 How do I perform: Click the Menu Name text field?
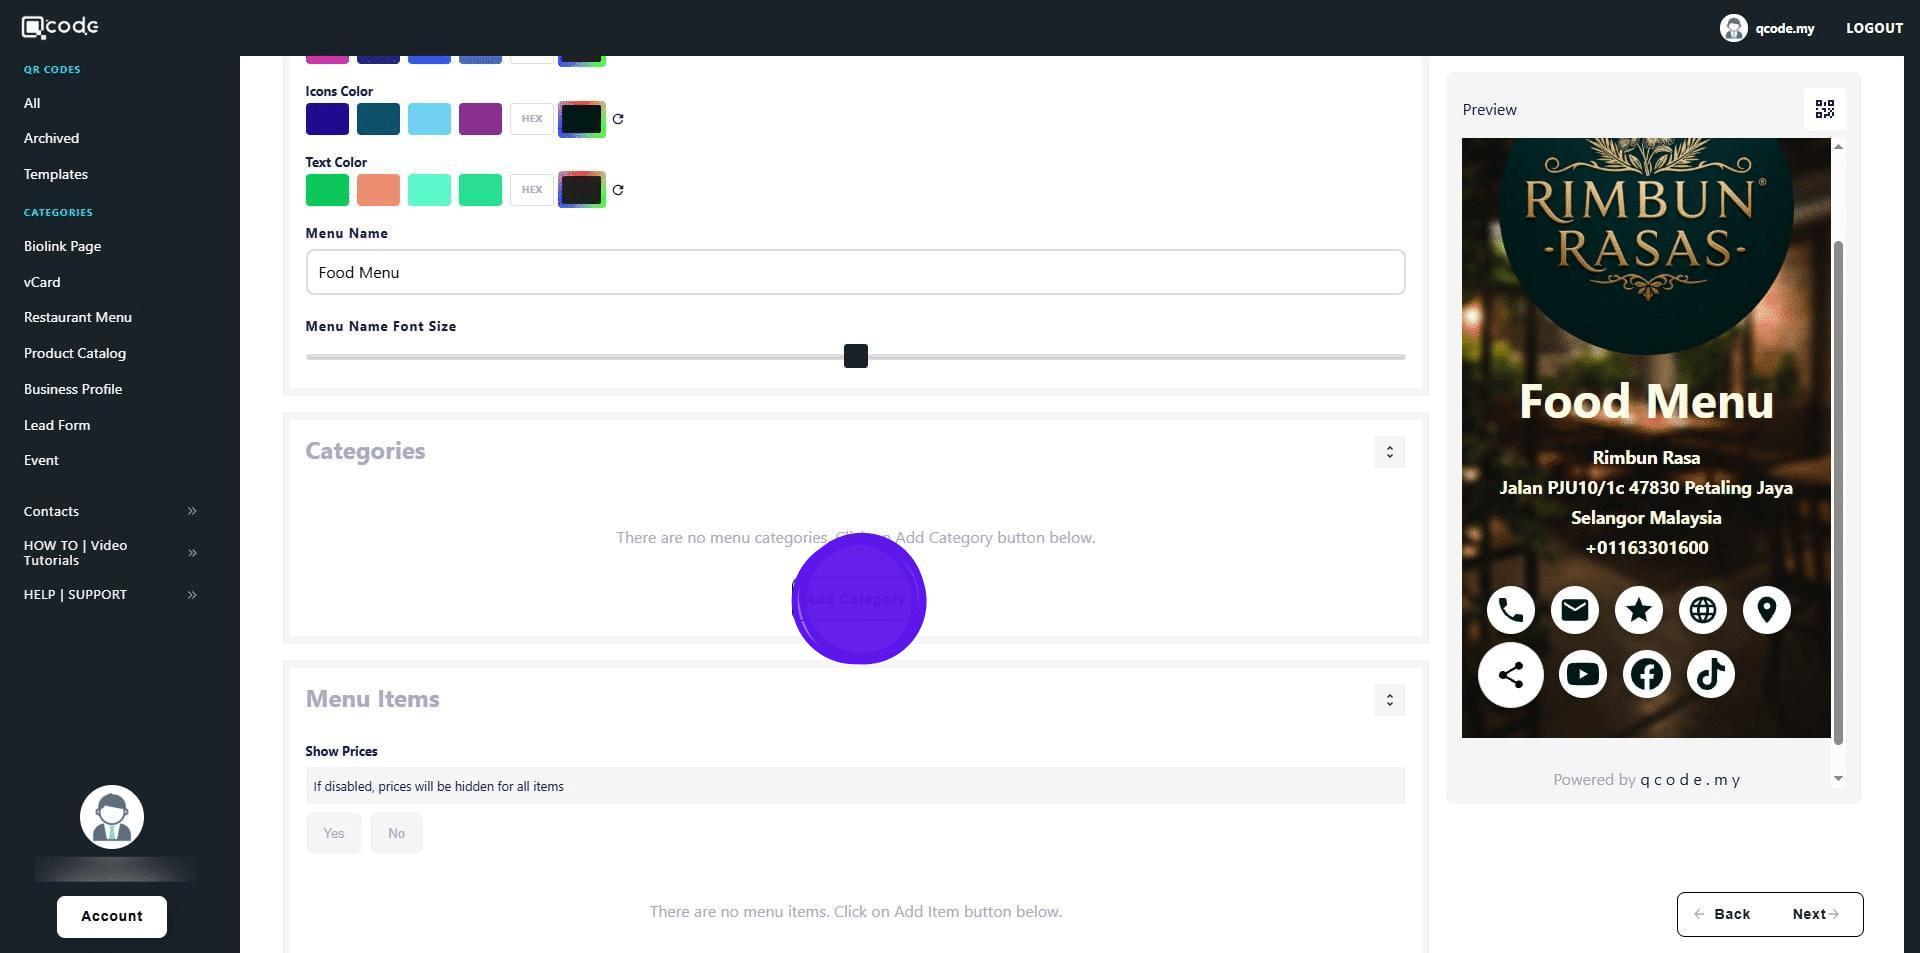tap(855, 272)
